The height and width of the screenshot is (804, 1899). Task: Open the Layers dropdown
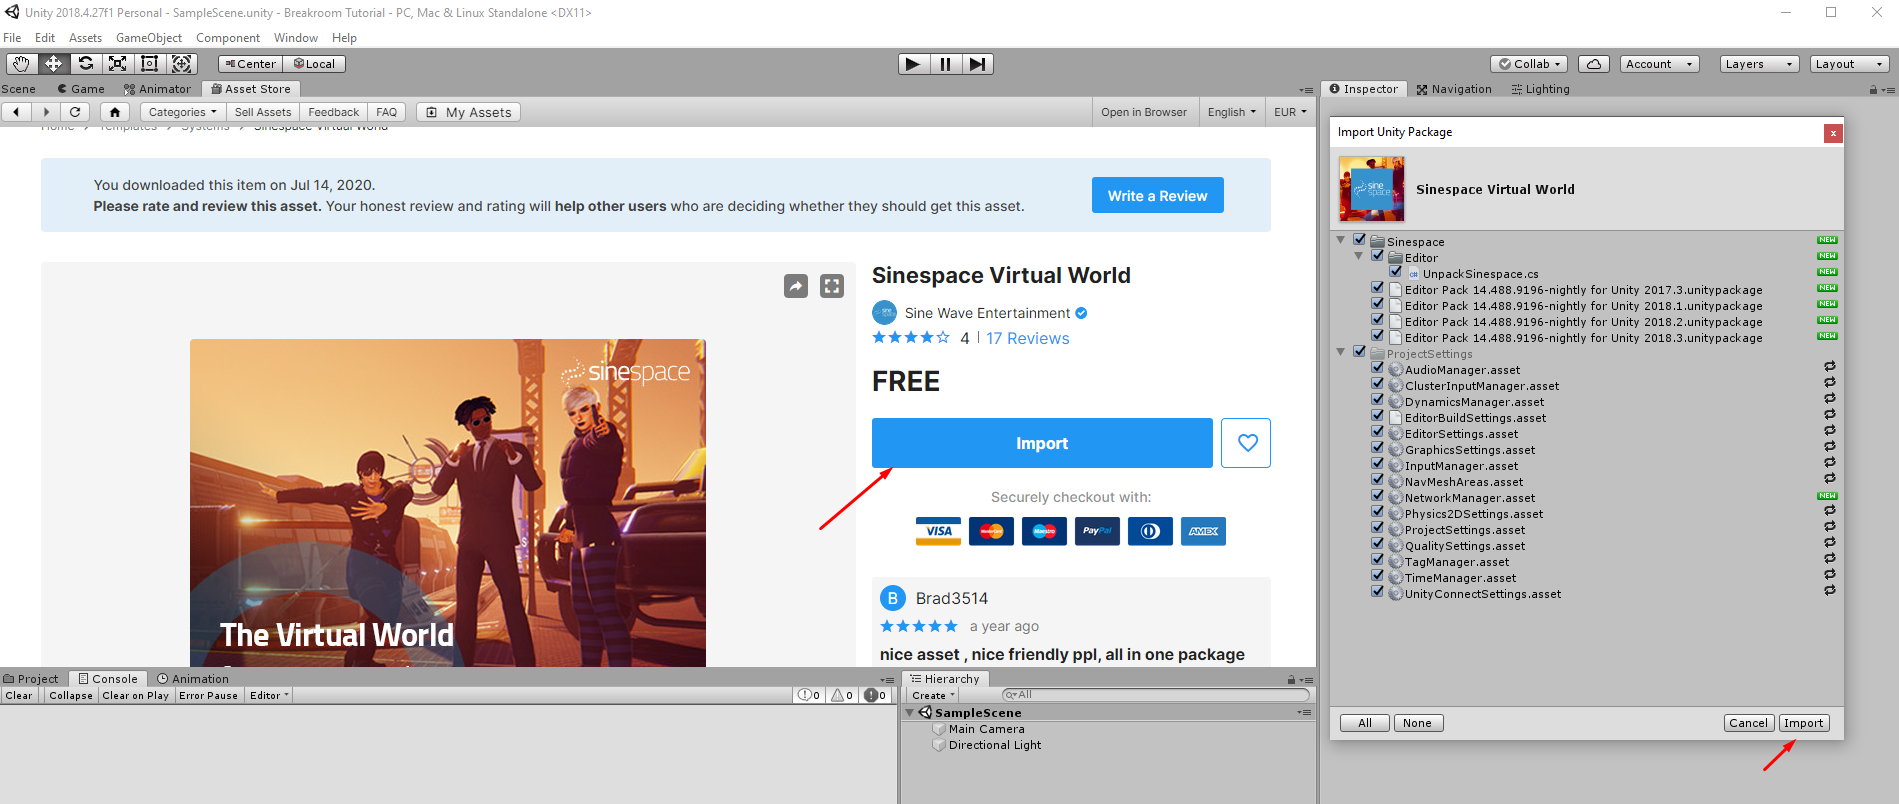[1758, 64]
